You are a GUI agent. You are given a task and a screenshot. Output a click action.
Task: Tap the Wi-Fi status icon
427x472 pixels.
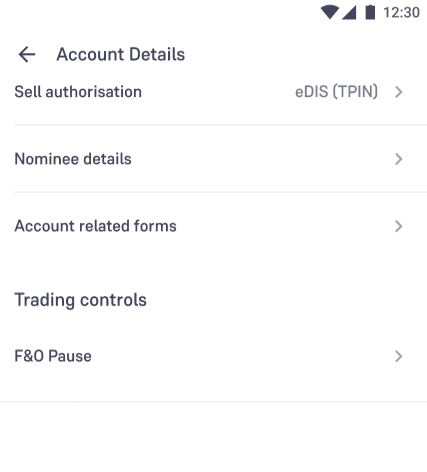330,13
